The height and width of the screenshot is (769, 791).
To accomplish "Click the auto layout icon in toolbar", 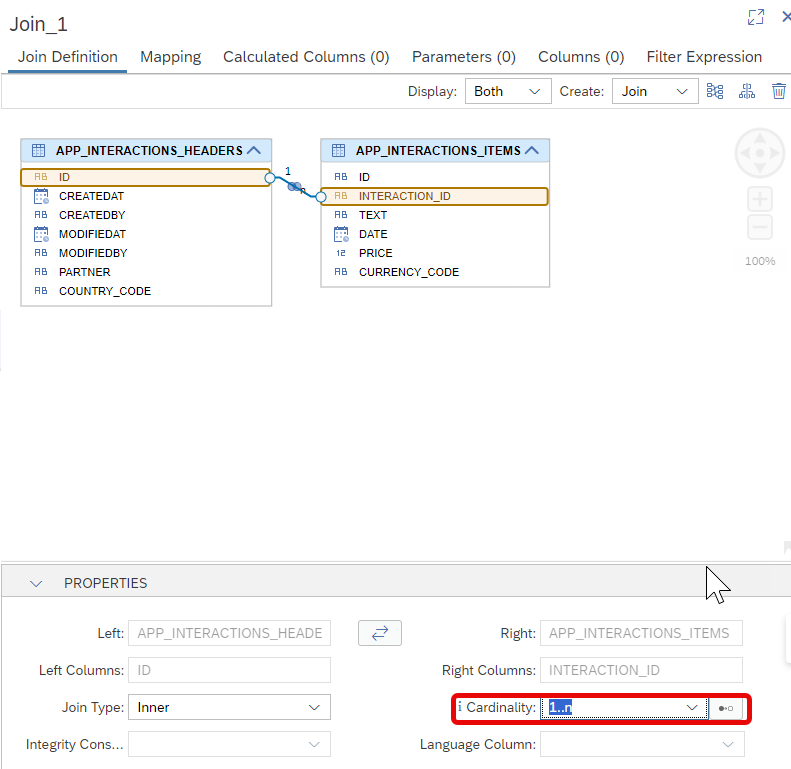I will coord(715,91).
